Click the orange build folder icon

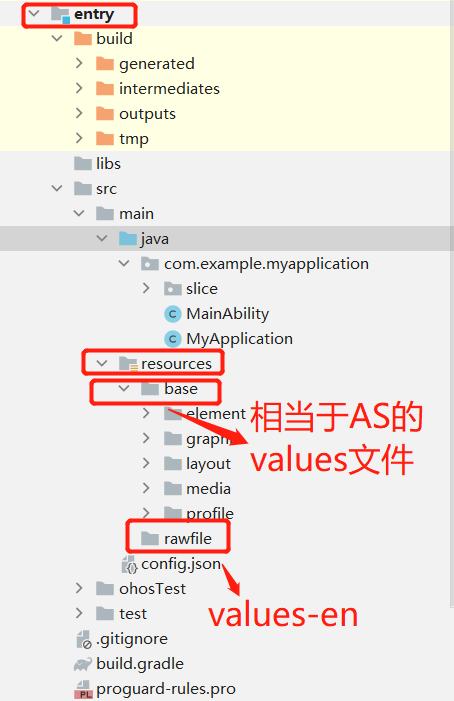(x=83, y=38)
